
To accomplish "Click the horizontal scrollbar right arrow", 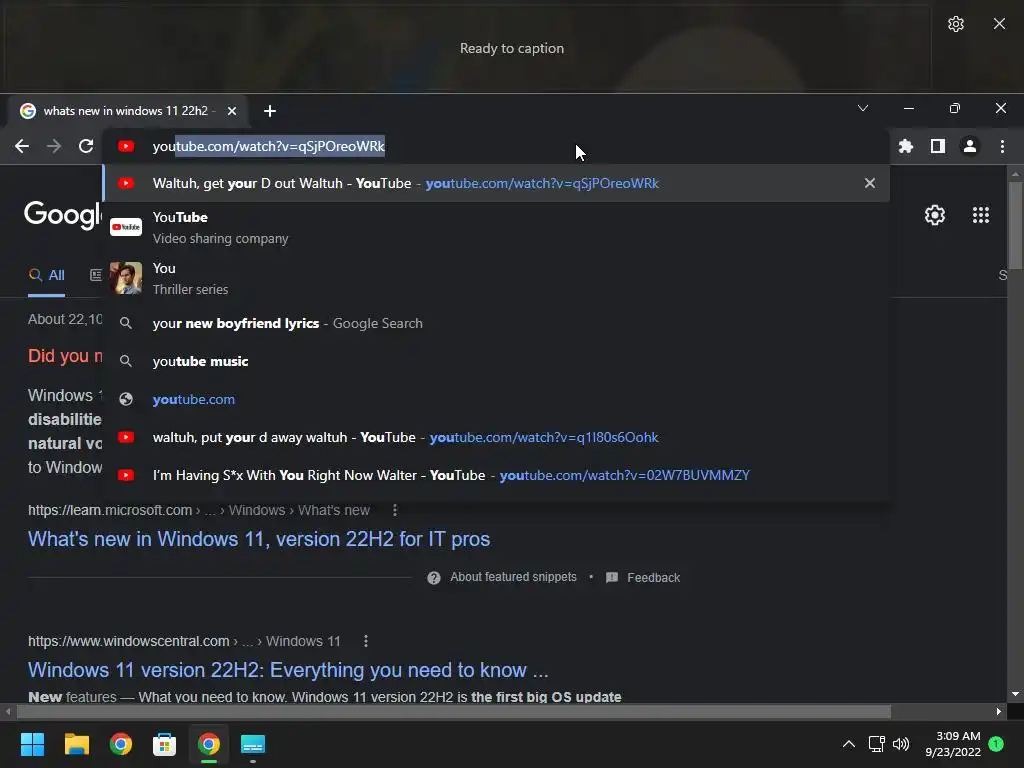I will [x=999, y=711].
